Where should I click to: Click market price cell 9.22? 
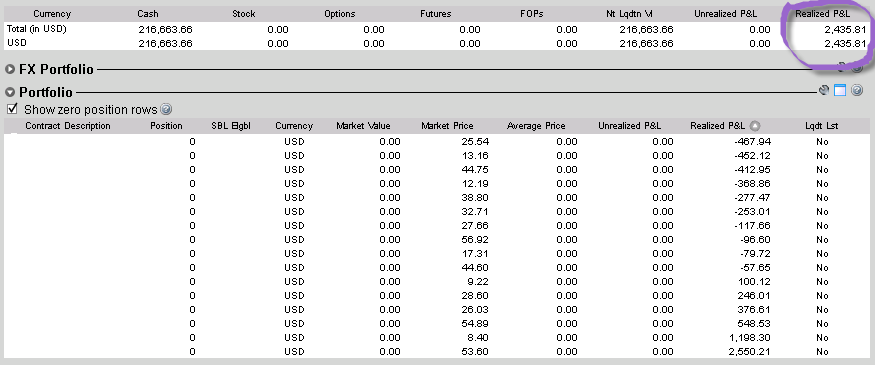coord(479,281)
